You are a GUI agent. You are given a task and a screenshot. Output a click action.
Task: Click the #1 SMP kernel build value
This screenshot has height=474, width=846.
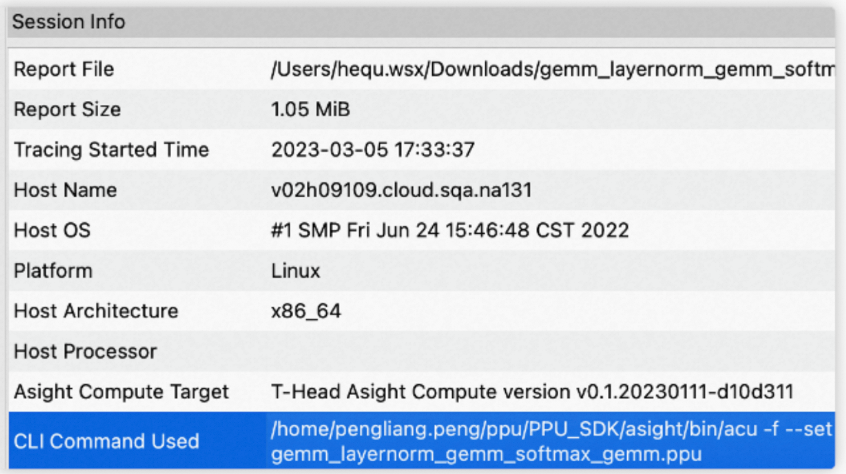coord(449,230)
